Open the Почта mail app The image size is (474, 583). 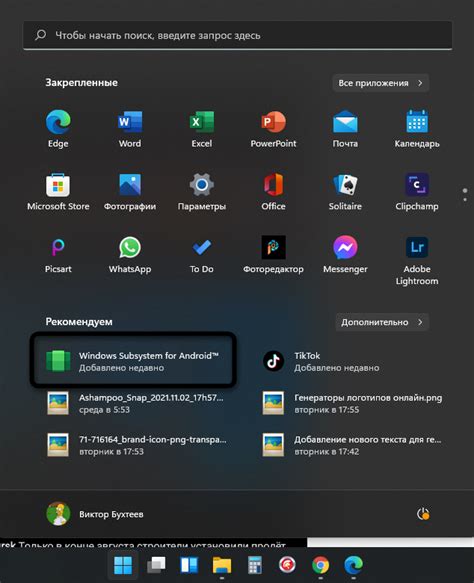[x=345, y=128]
